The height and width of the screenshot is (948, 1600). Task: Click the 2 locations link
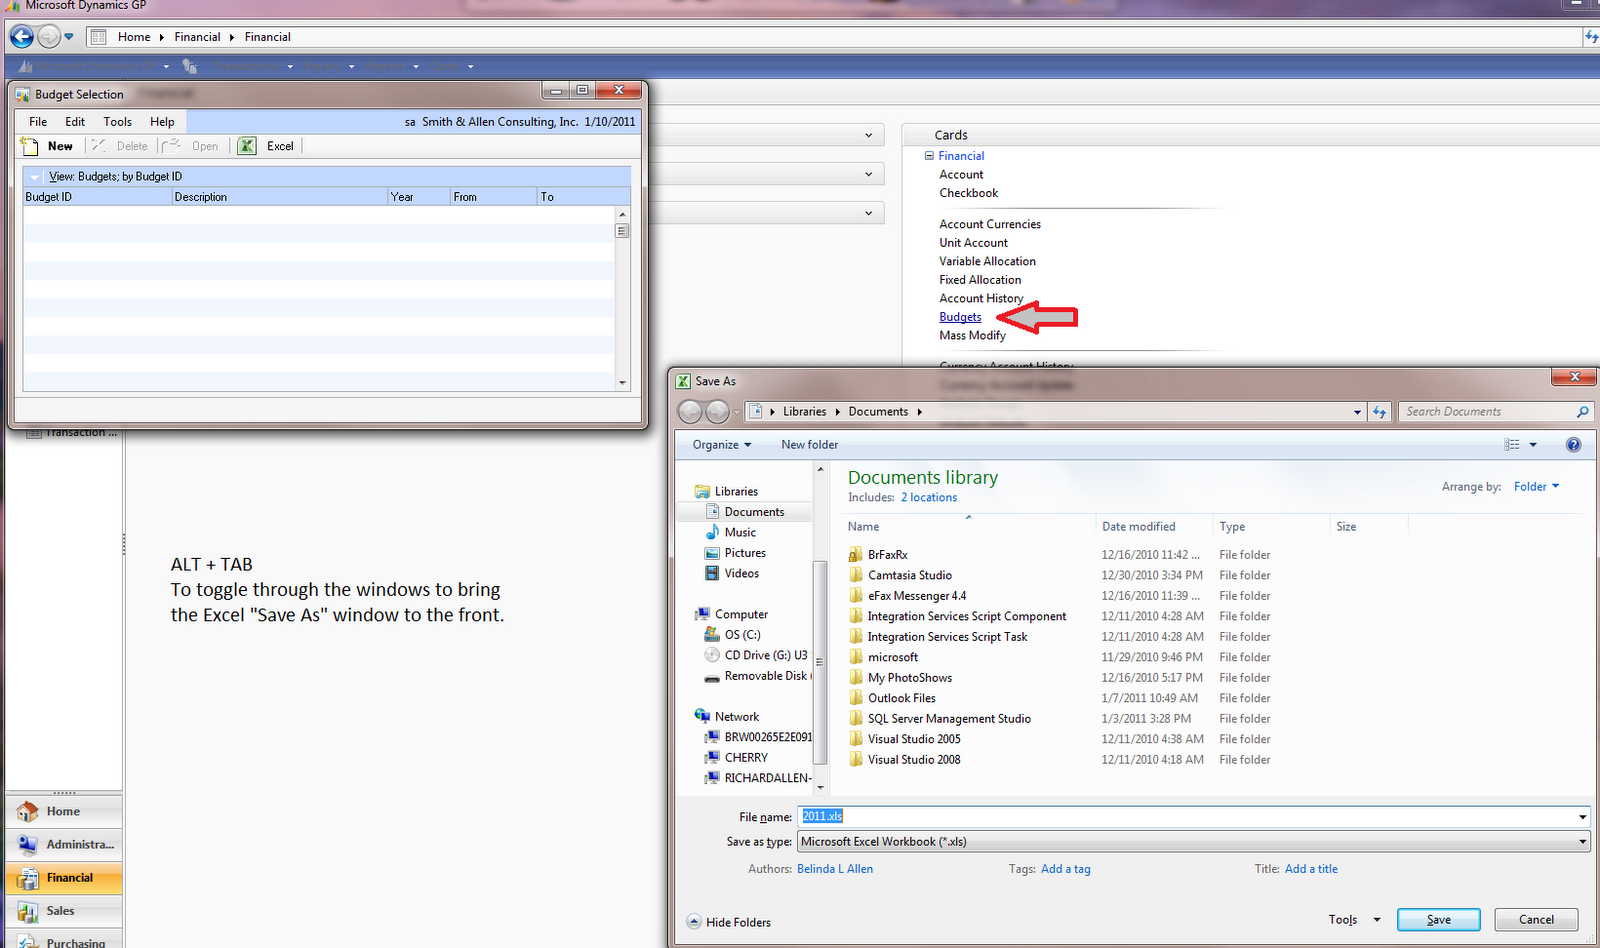coord(929,497)
